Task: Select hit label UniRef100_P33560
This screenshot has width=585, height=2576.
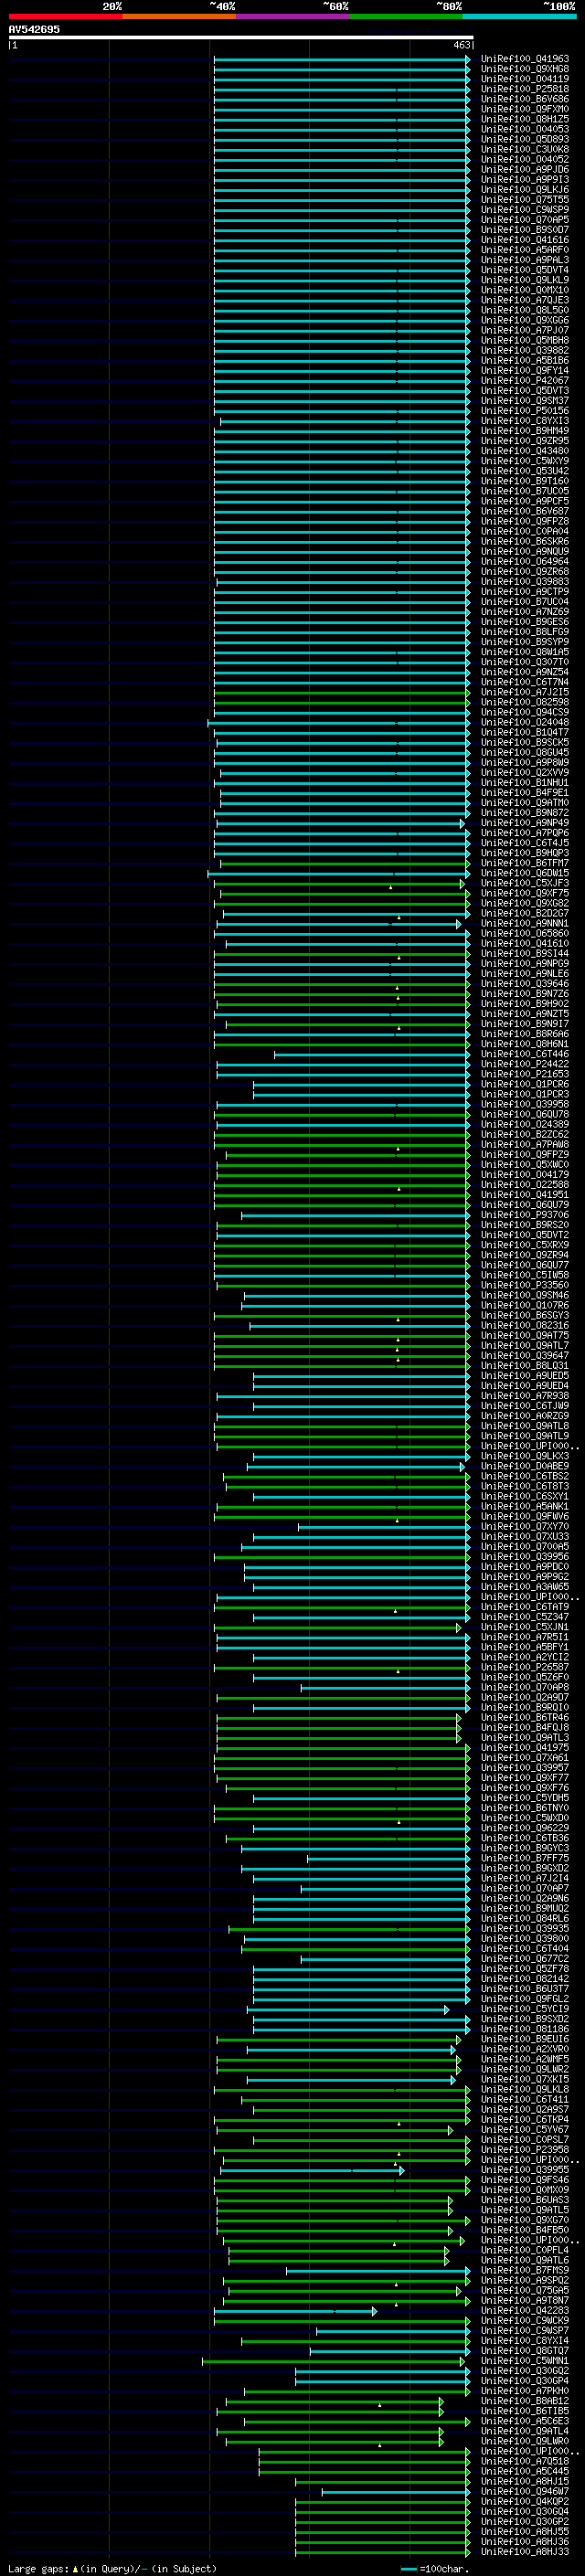Action: (524, 1285)
